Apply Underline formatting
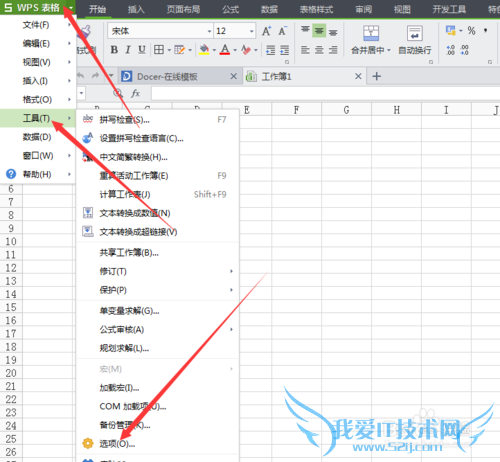This screenshot has height=462, width=500. tap(142, 50)
